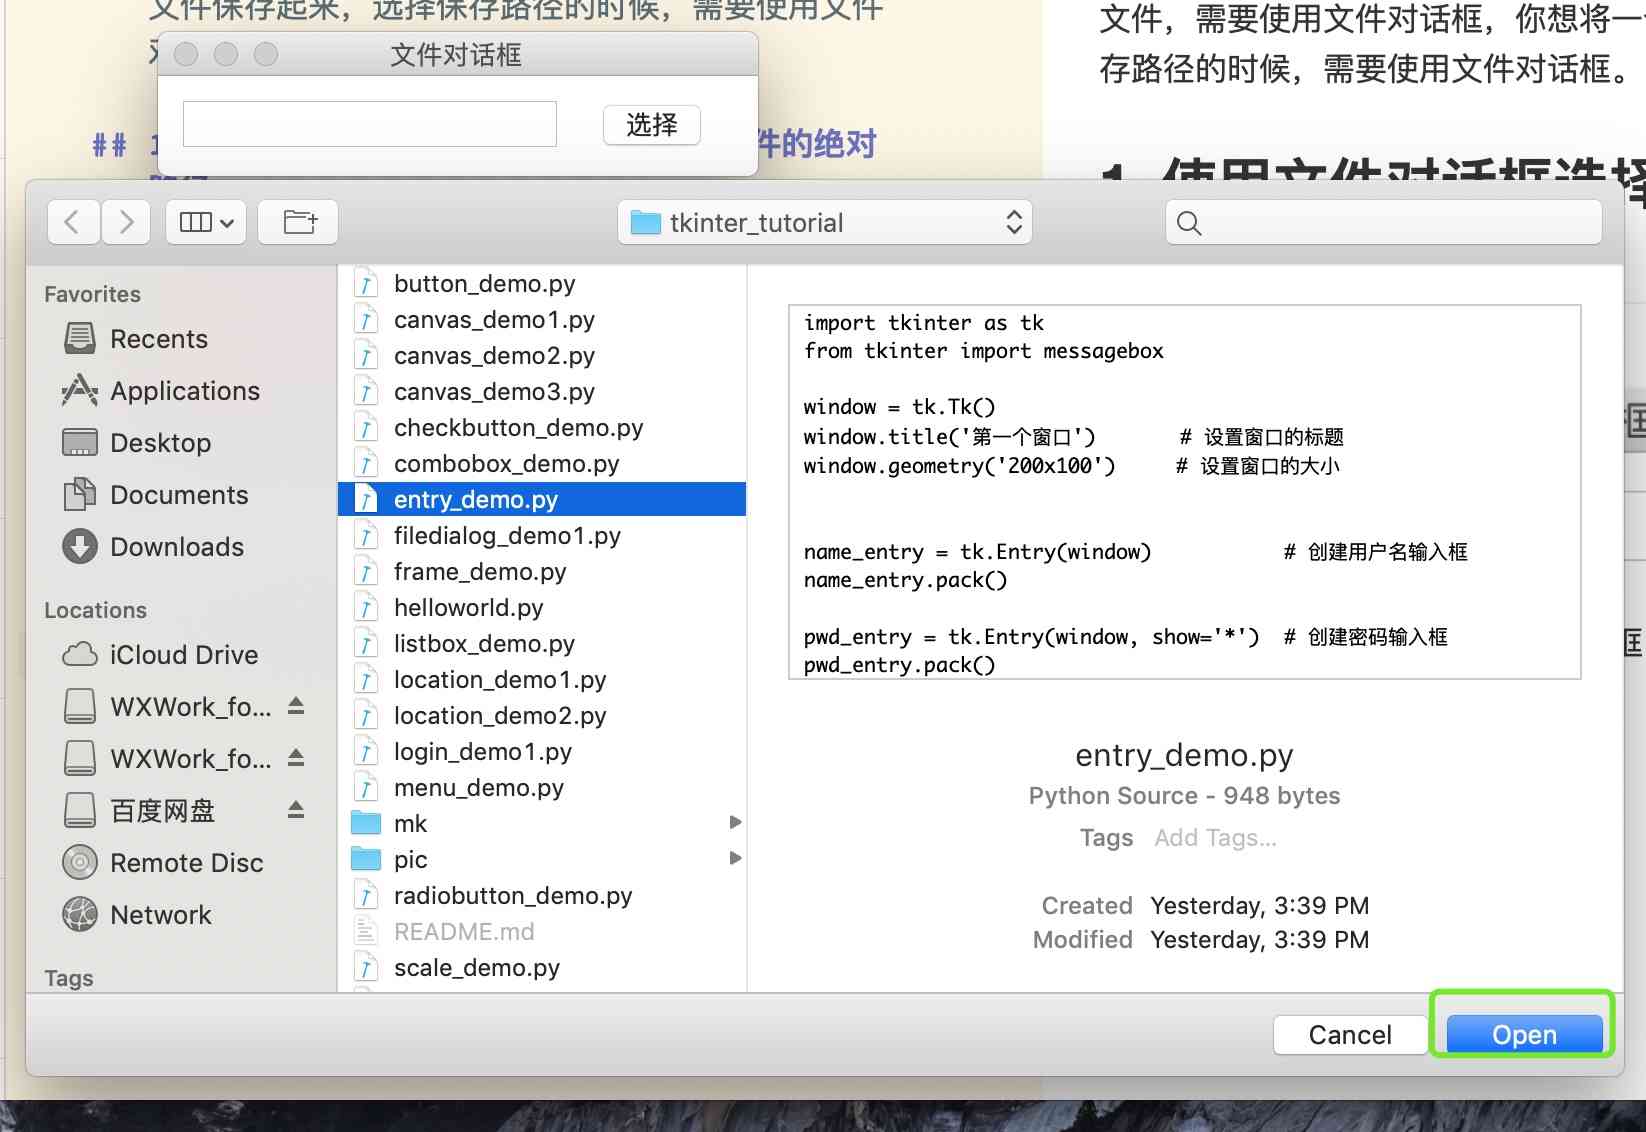
Task: Eject the first WXWork volume
Action: 296,706
